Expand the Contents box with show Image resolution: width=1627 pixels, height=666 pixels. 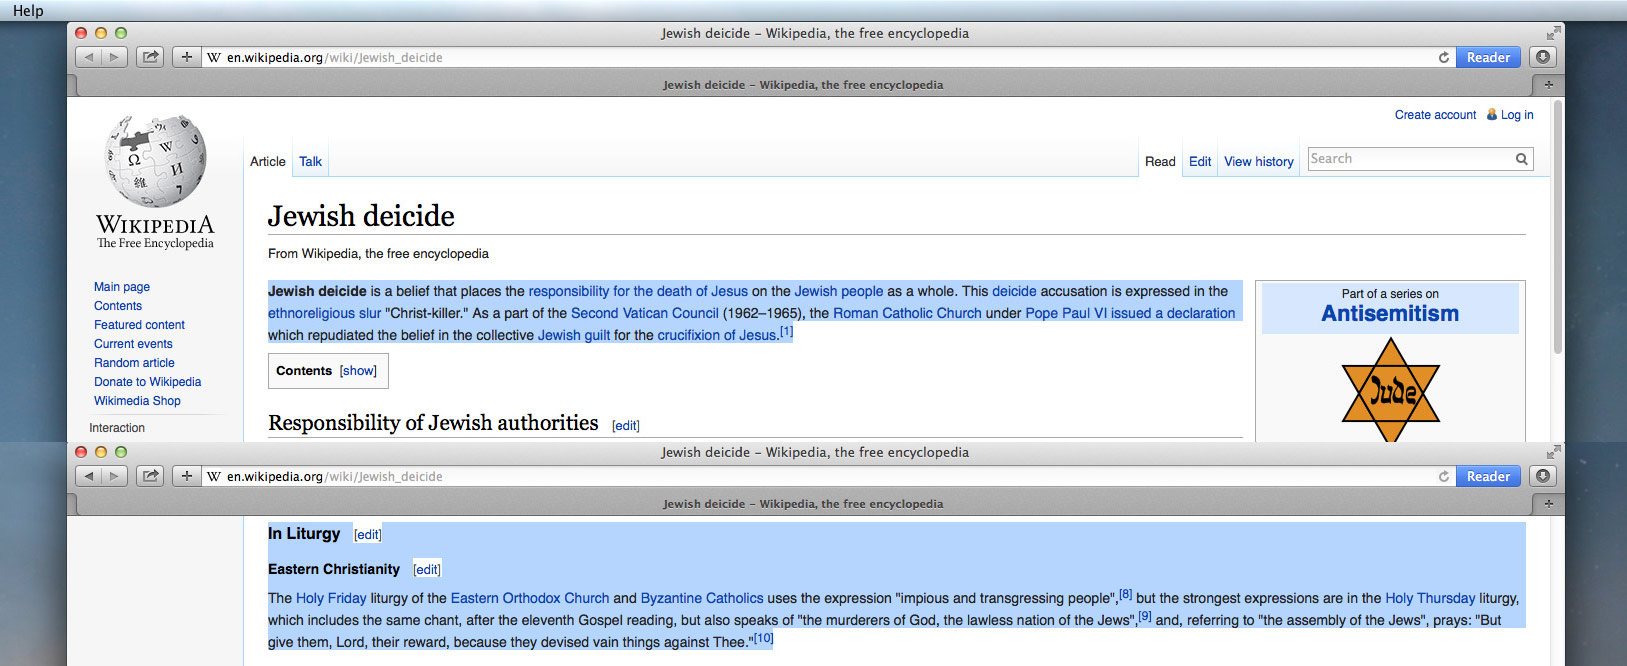(x=358, y=371)
